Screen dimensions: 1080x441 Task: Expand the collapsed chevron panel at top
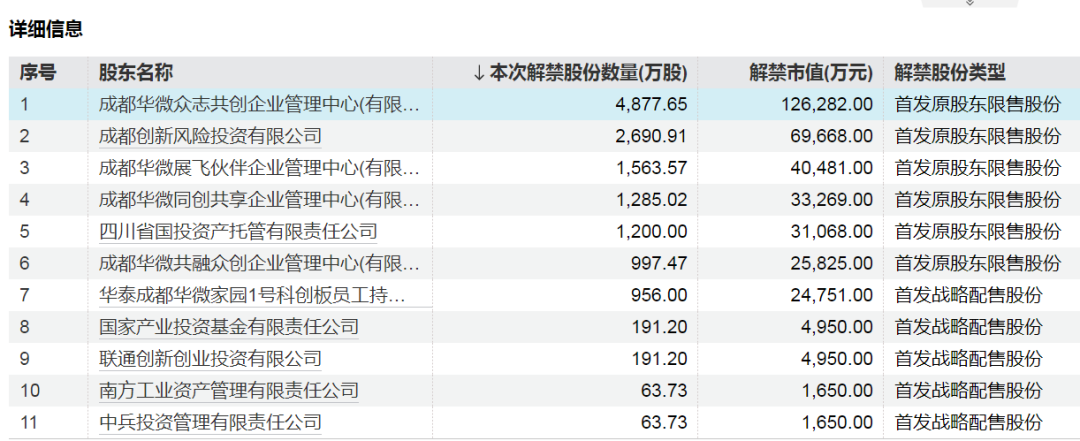970,3
